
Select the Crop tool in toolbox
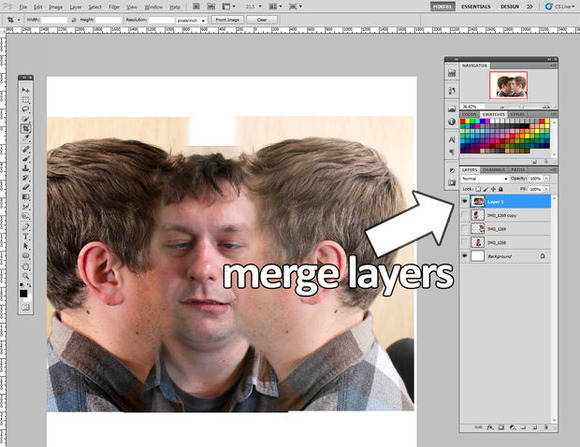click(x=26, y=128)
